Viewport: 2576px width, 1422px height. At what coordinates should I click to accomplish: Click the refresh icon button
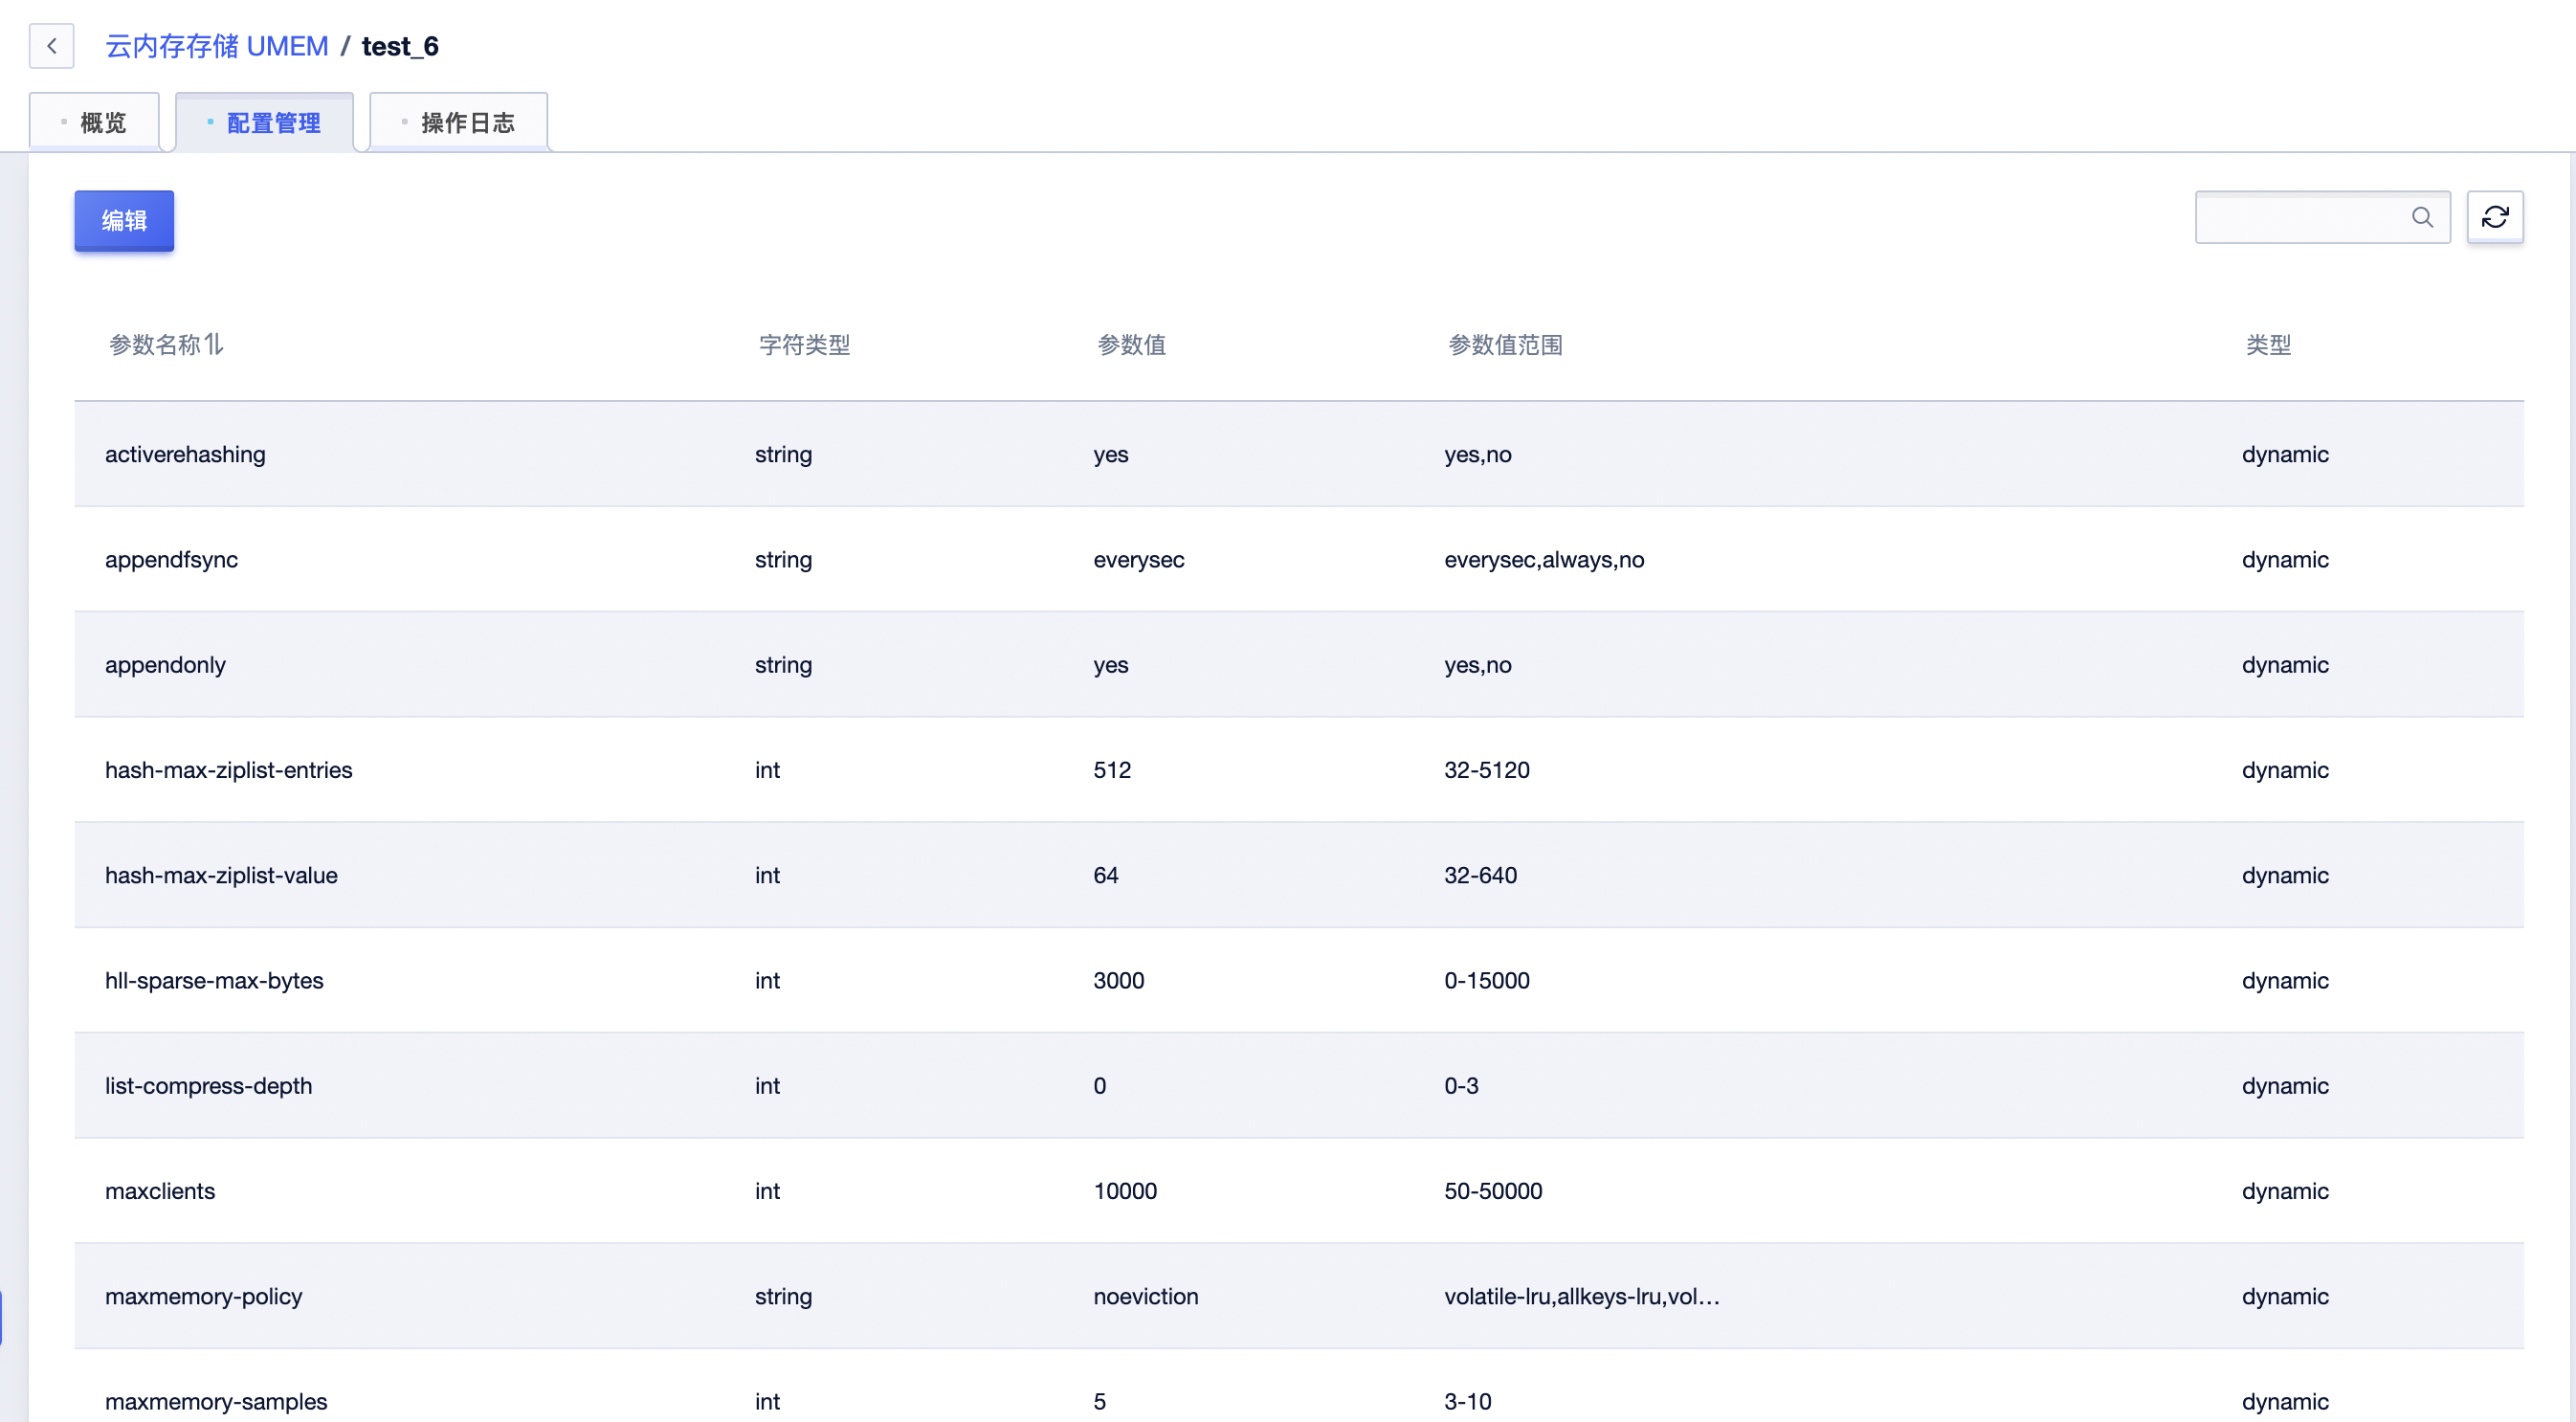2494,217
